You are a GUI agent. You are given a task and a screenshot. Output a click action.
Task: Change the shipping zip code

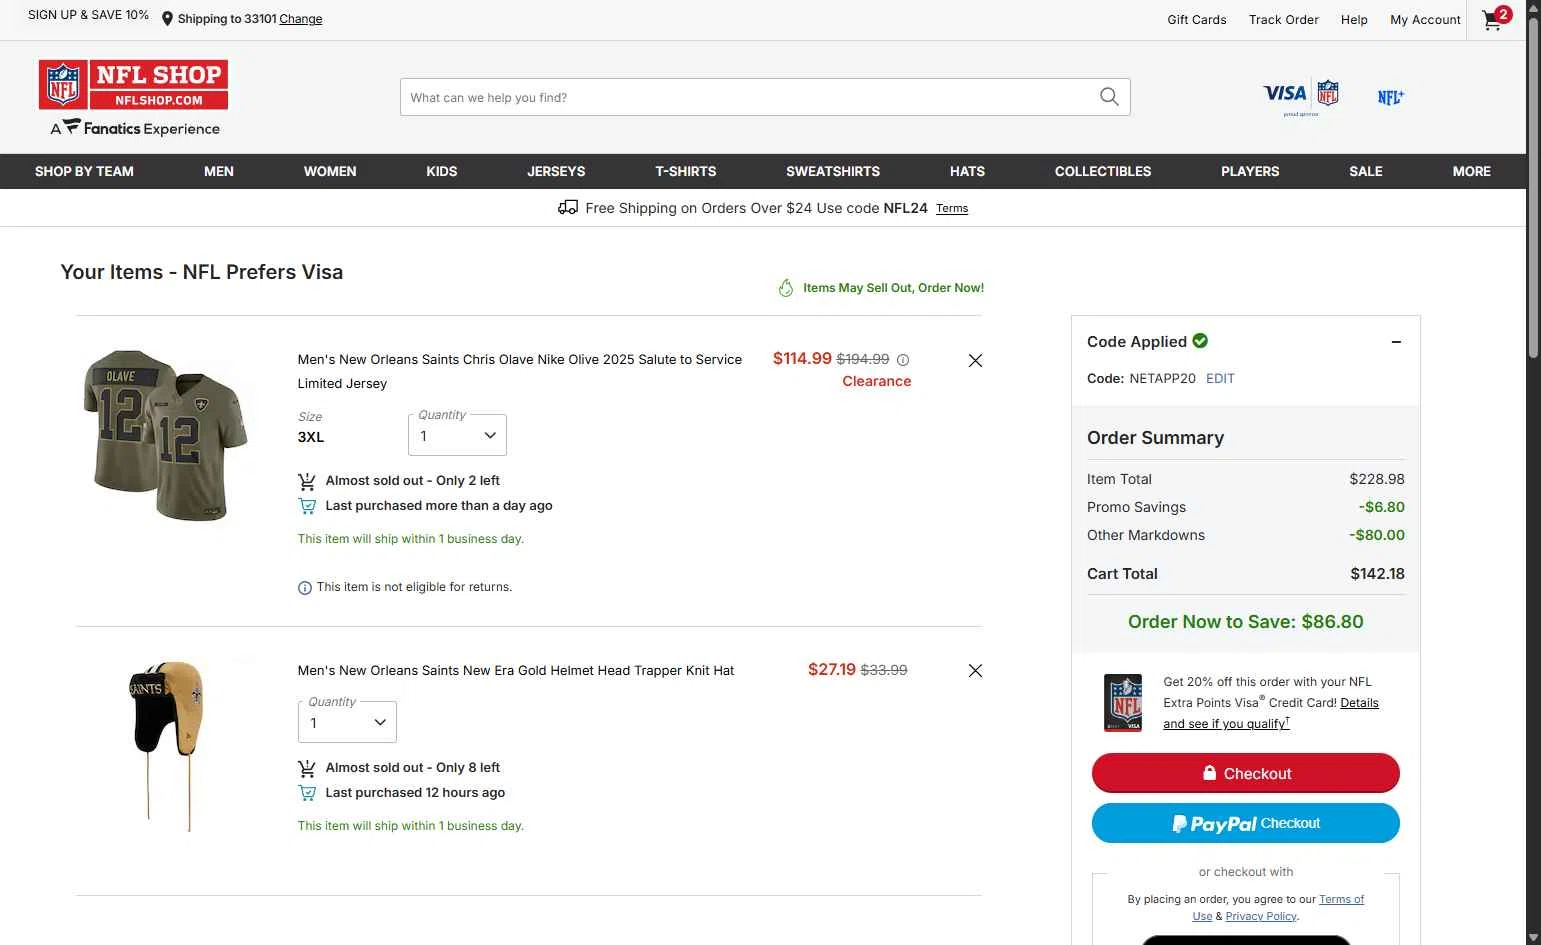(x=301, y=19)
